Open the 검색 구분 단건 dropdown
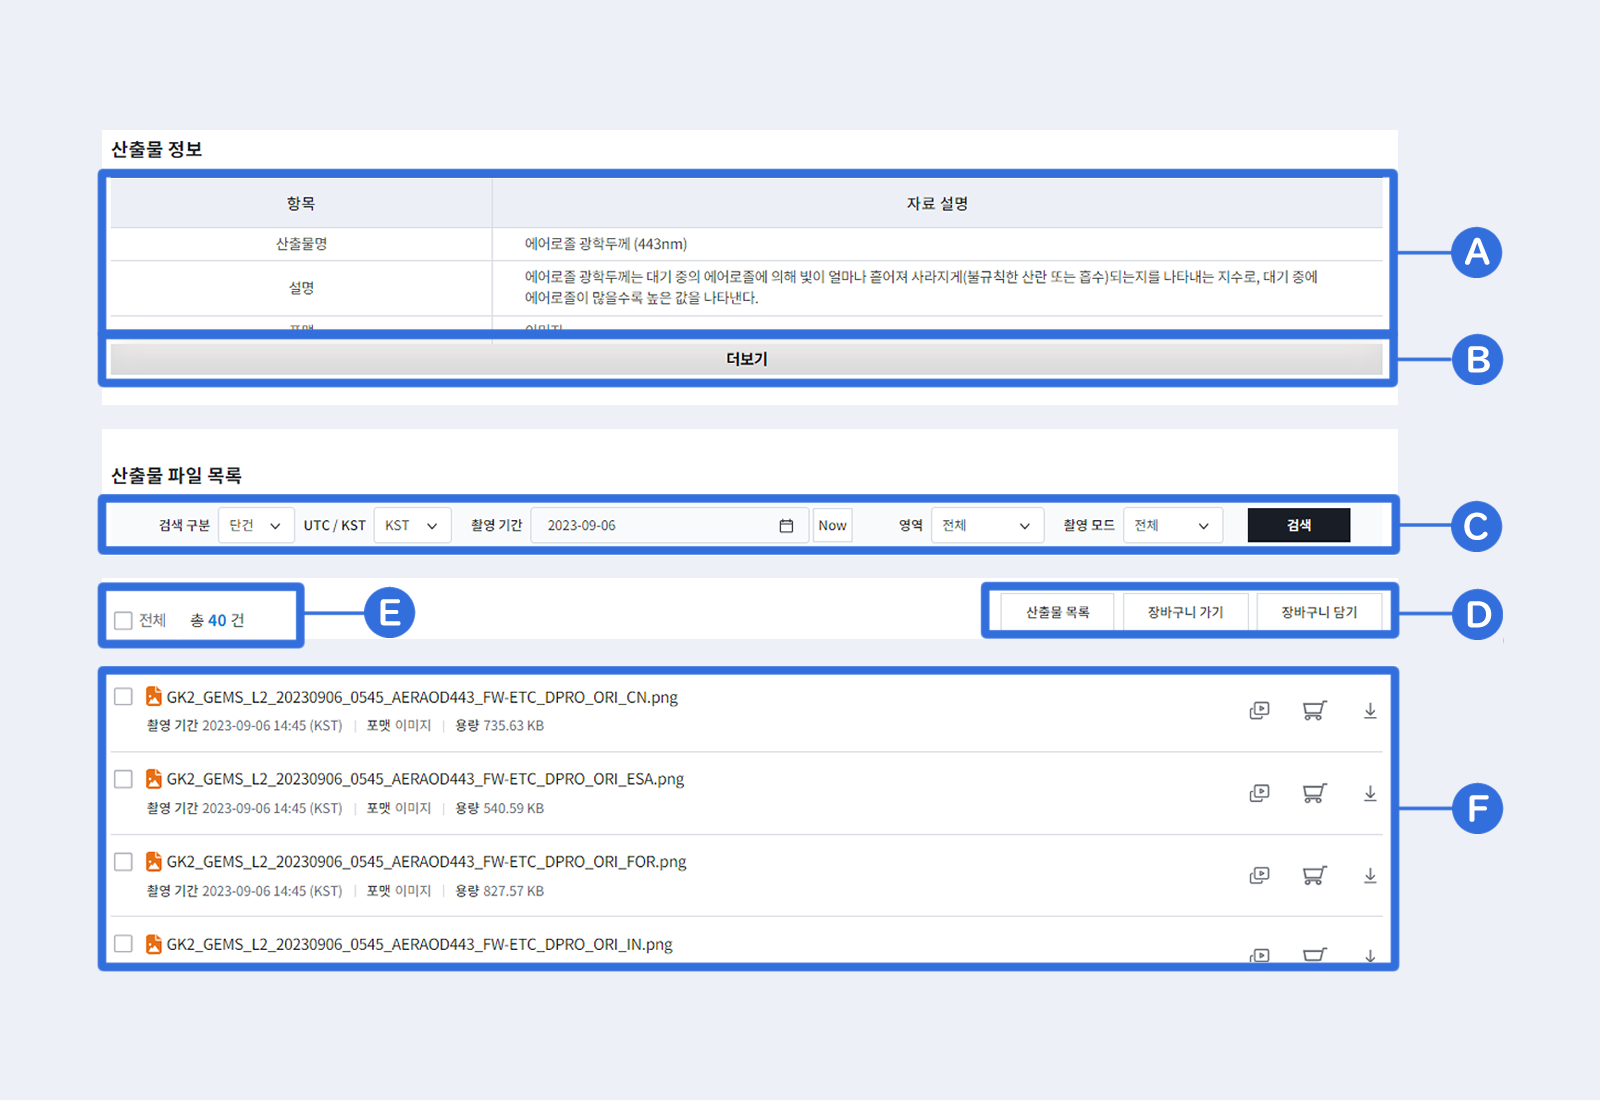This screenshot has width=1600, height=1100. (256, 524)
